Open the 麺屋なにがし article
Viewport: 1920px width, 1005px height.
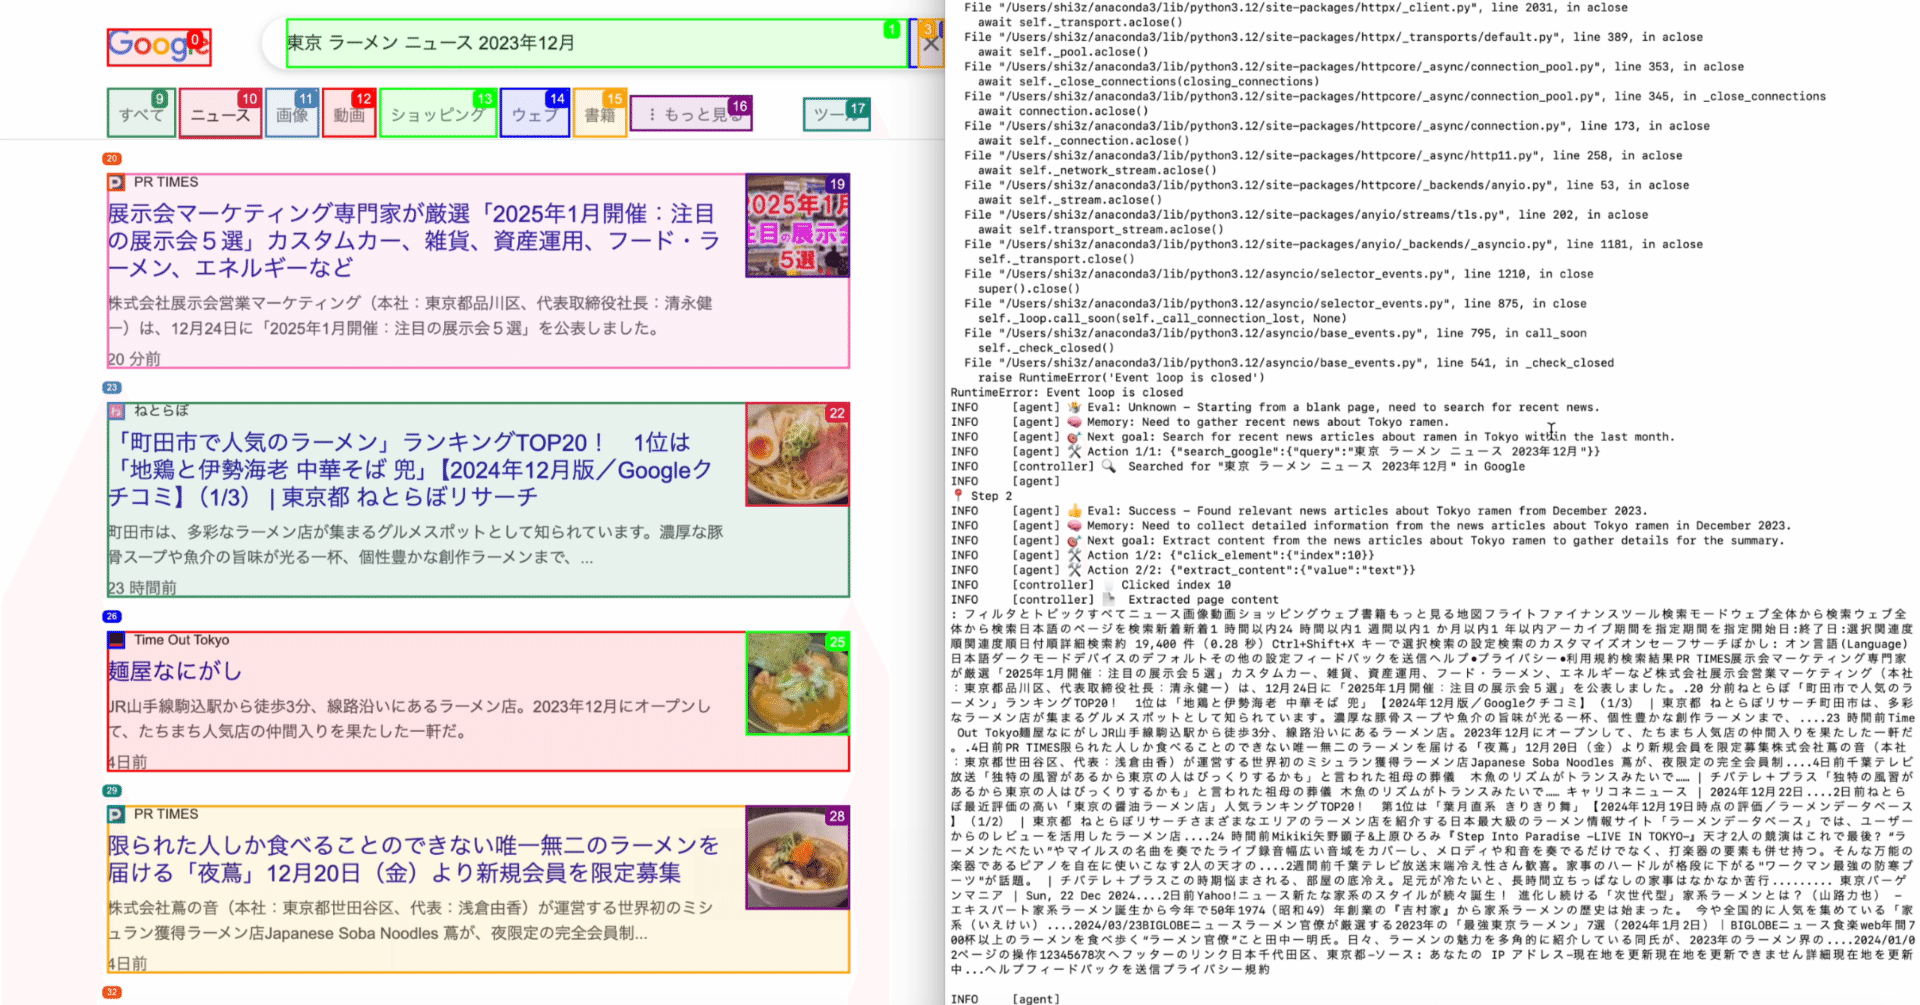coord(173,670)
